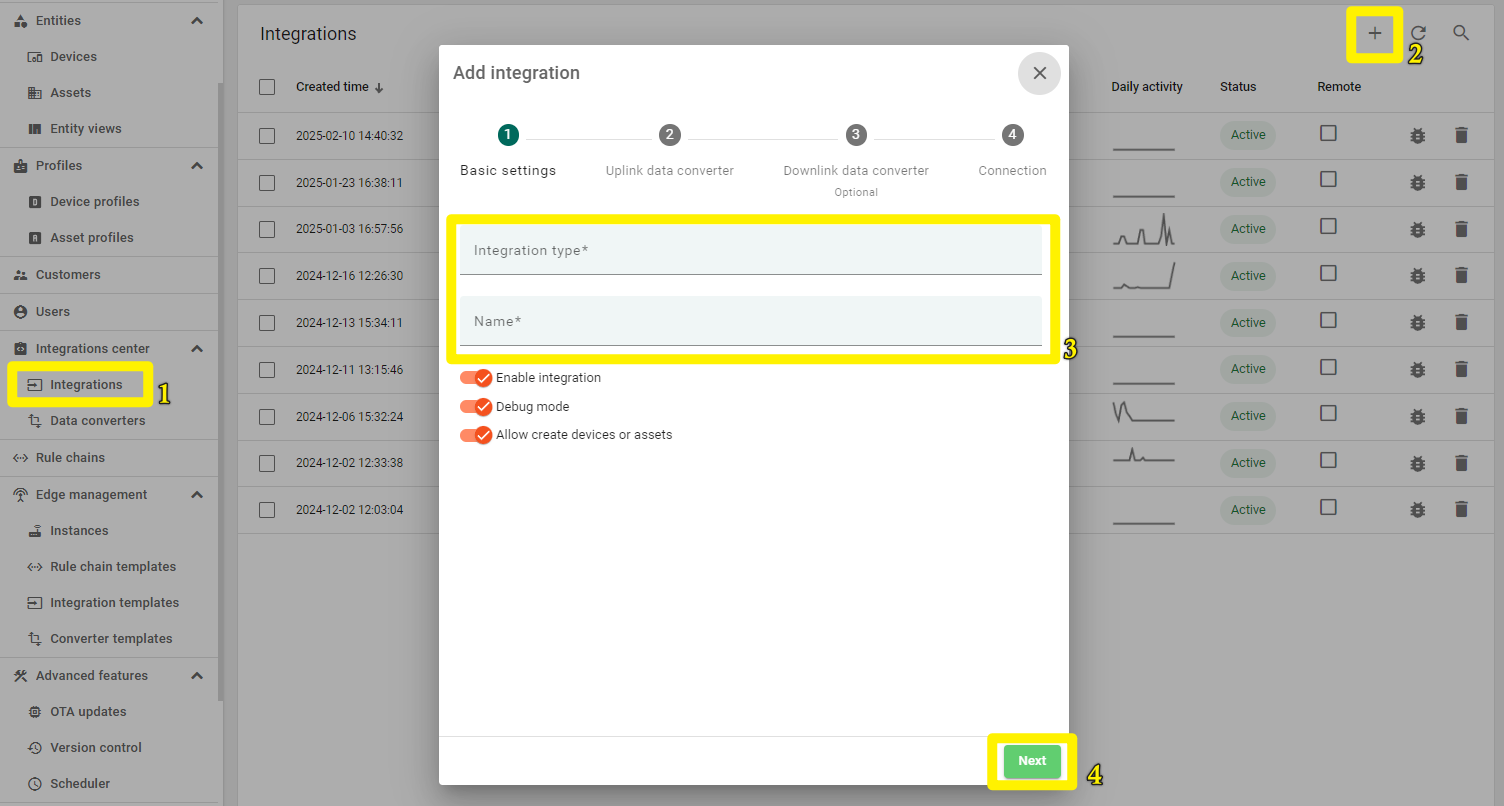Screen dimensions: 1504x806
Task: Click the debug bug icon in first row
Action: click(x=1417, y=136)
